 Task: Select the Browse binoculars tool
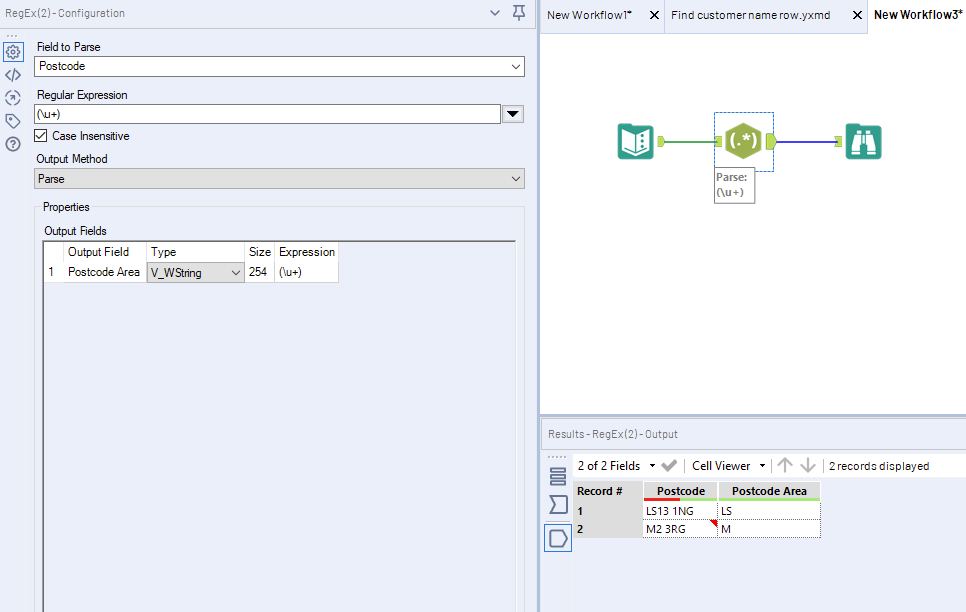tap(863, 142)
